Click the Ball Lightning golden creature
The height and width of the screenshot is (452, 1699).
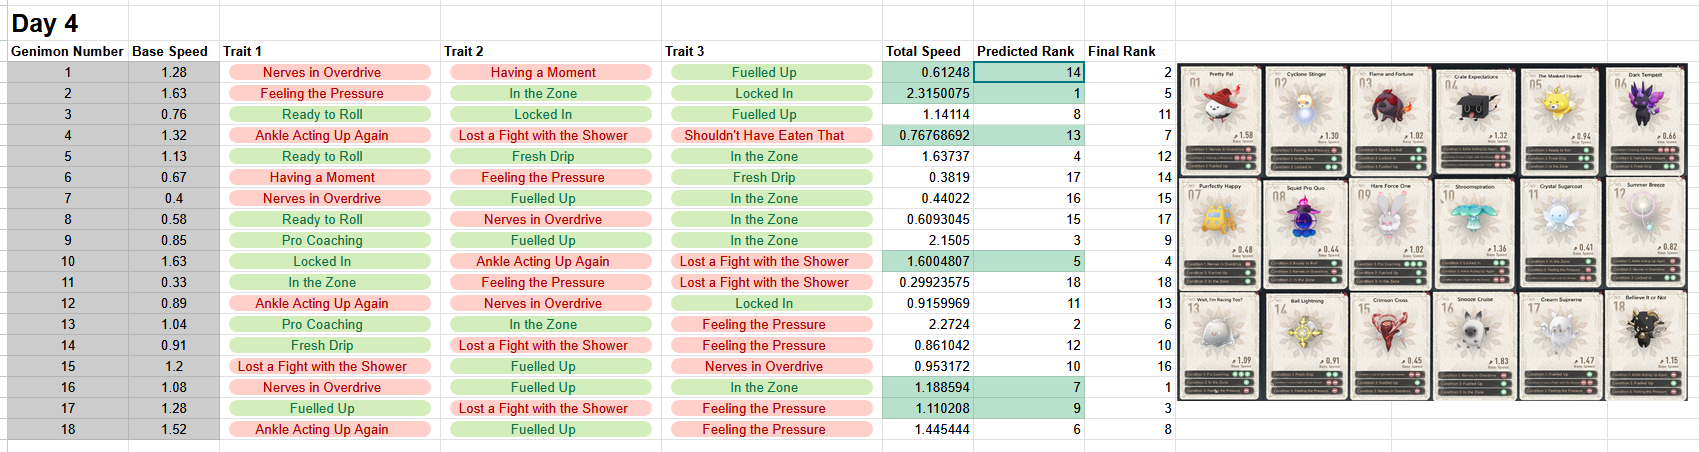pyautogui.click(x=1305, y=331)
